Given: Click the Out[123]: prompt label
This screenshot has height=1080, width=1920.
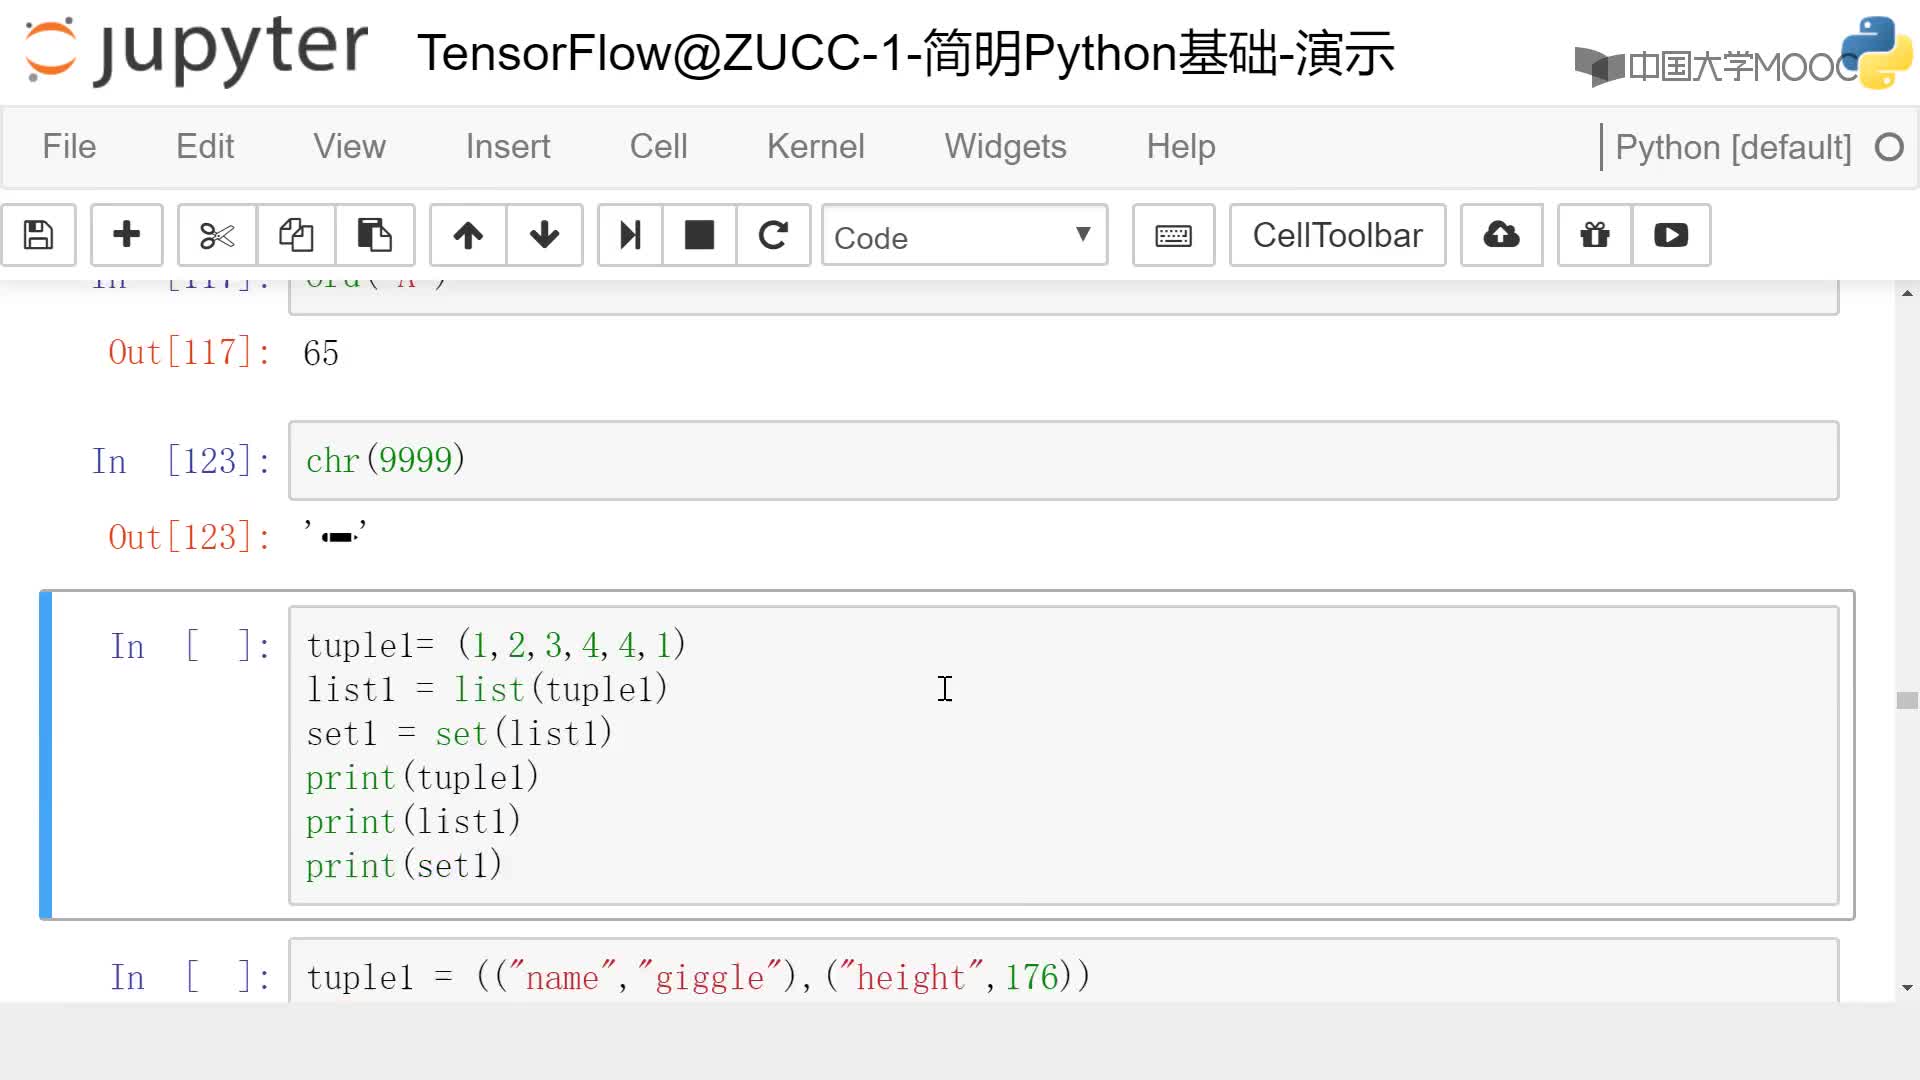Looking at the screenshot, I should [x=190, y=537].
